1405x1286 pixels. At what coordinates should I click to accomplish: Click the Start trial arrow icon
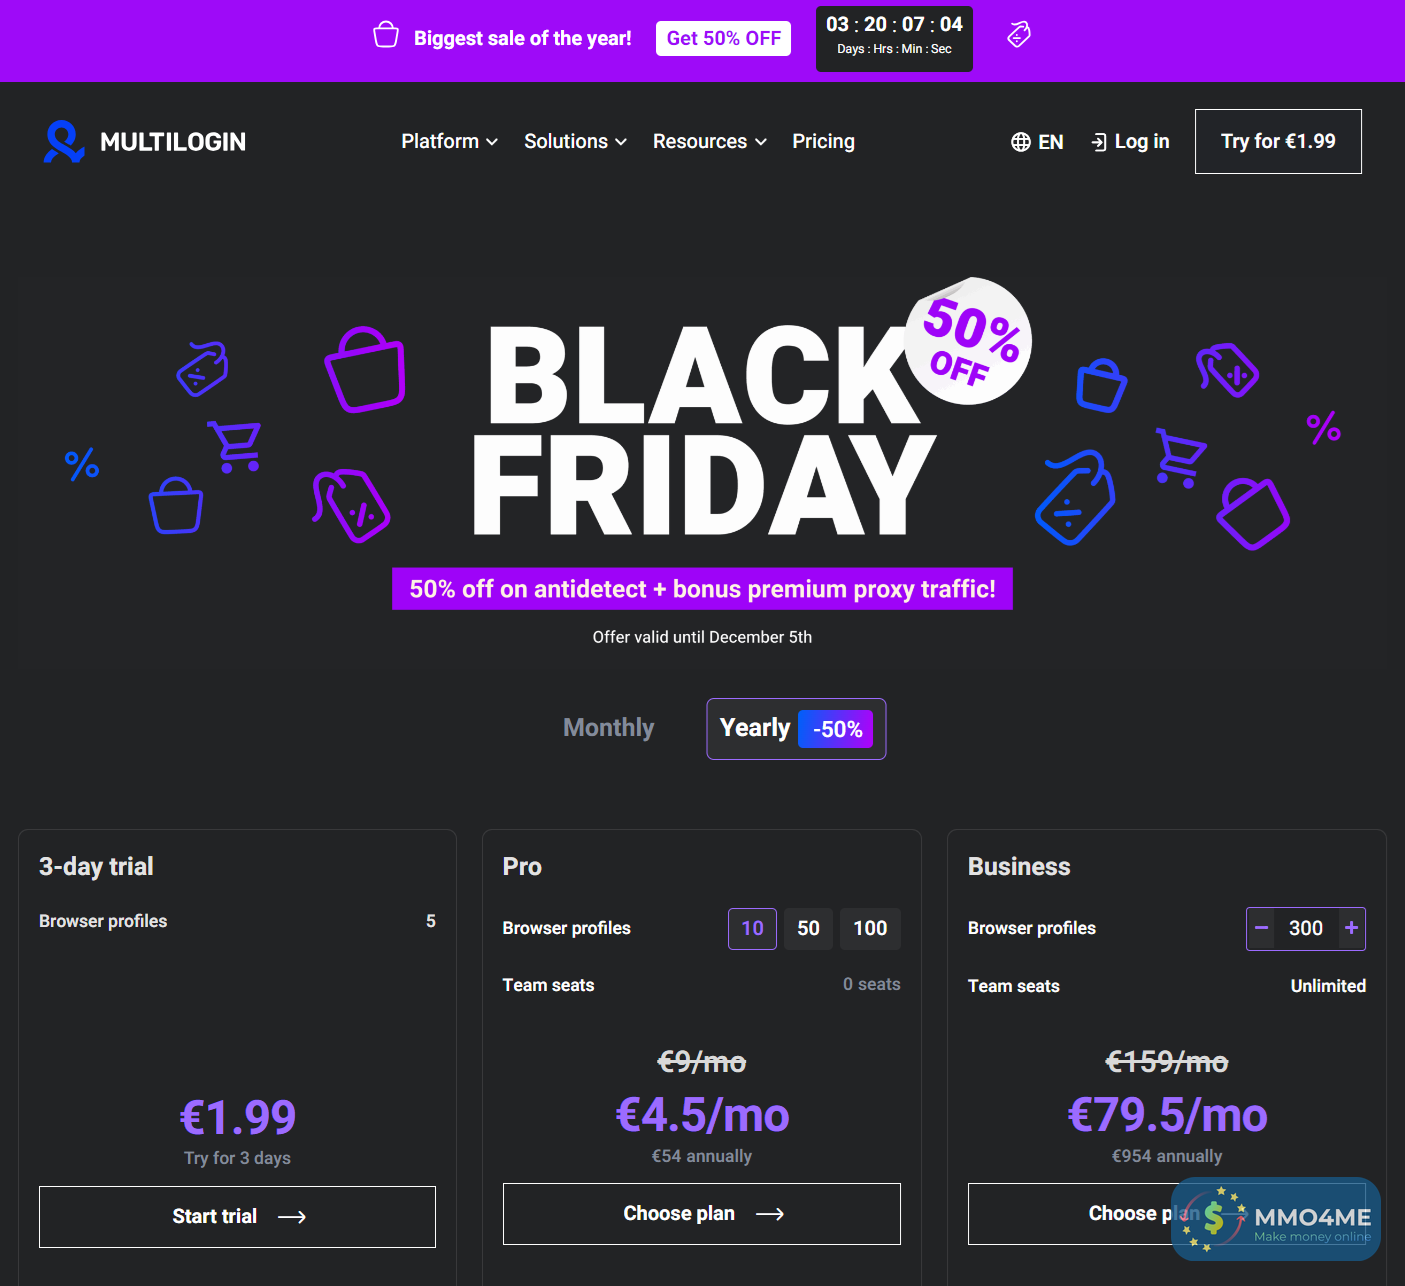[293, 1216]
